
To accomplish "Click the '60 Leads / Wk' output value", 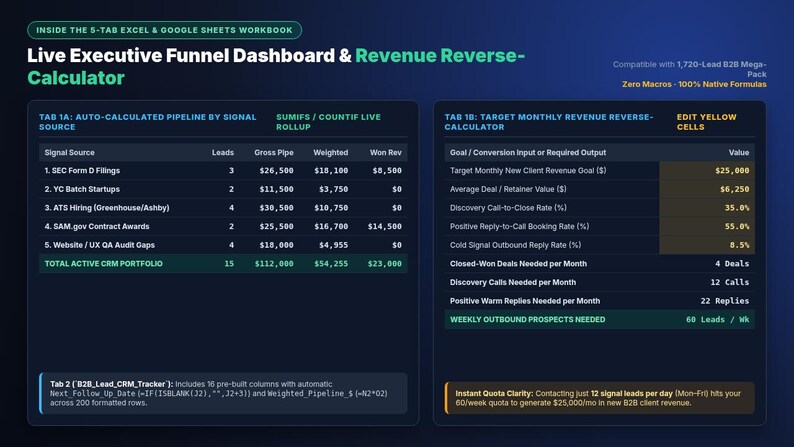I will [x=718, y=319].
